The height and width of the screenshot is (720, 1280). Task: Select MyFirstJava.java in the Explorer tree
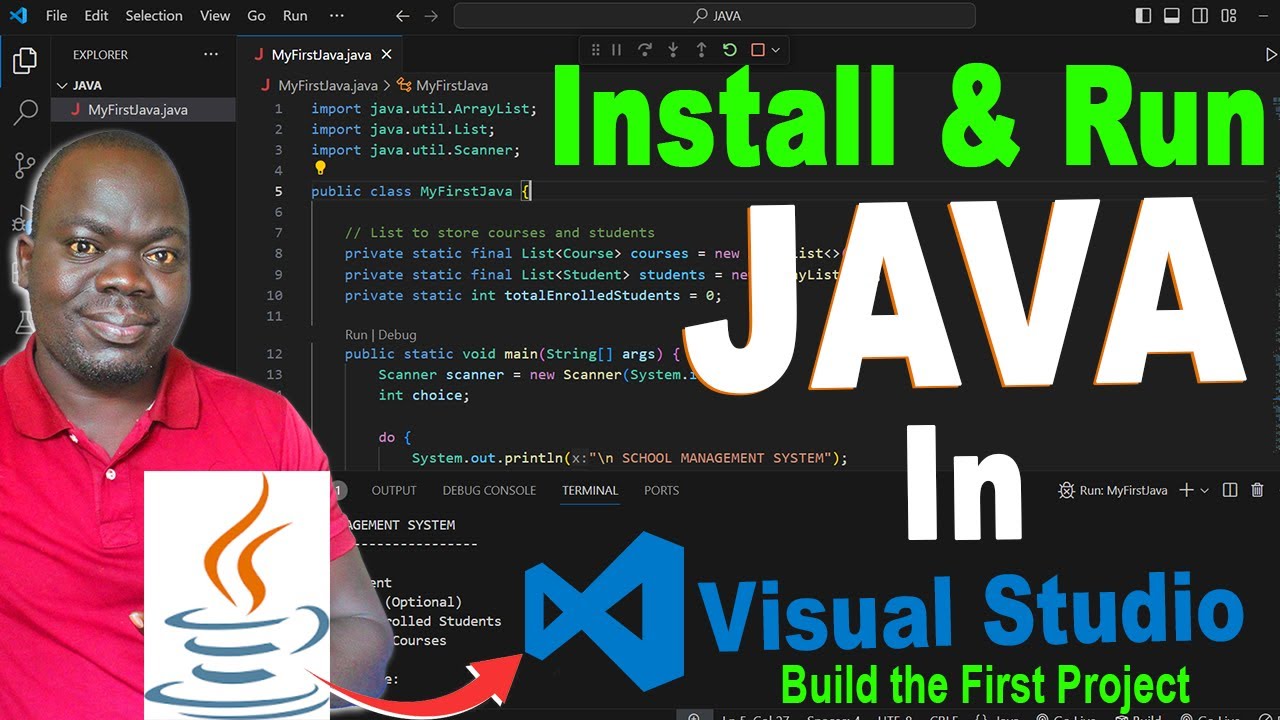click(143, 110)
